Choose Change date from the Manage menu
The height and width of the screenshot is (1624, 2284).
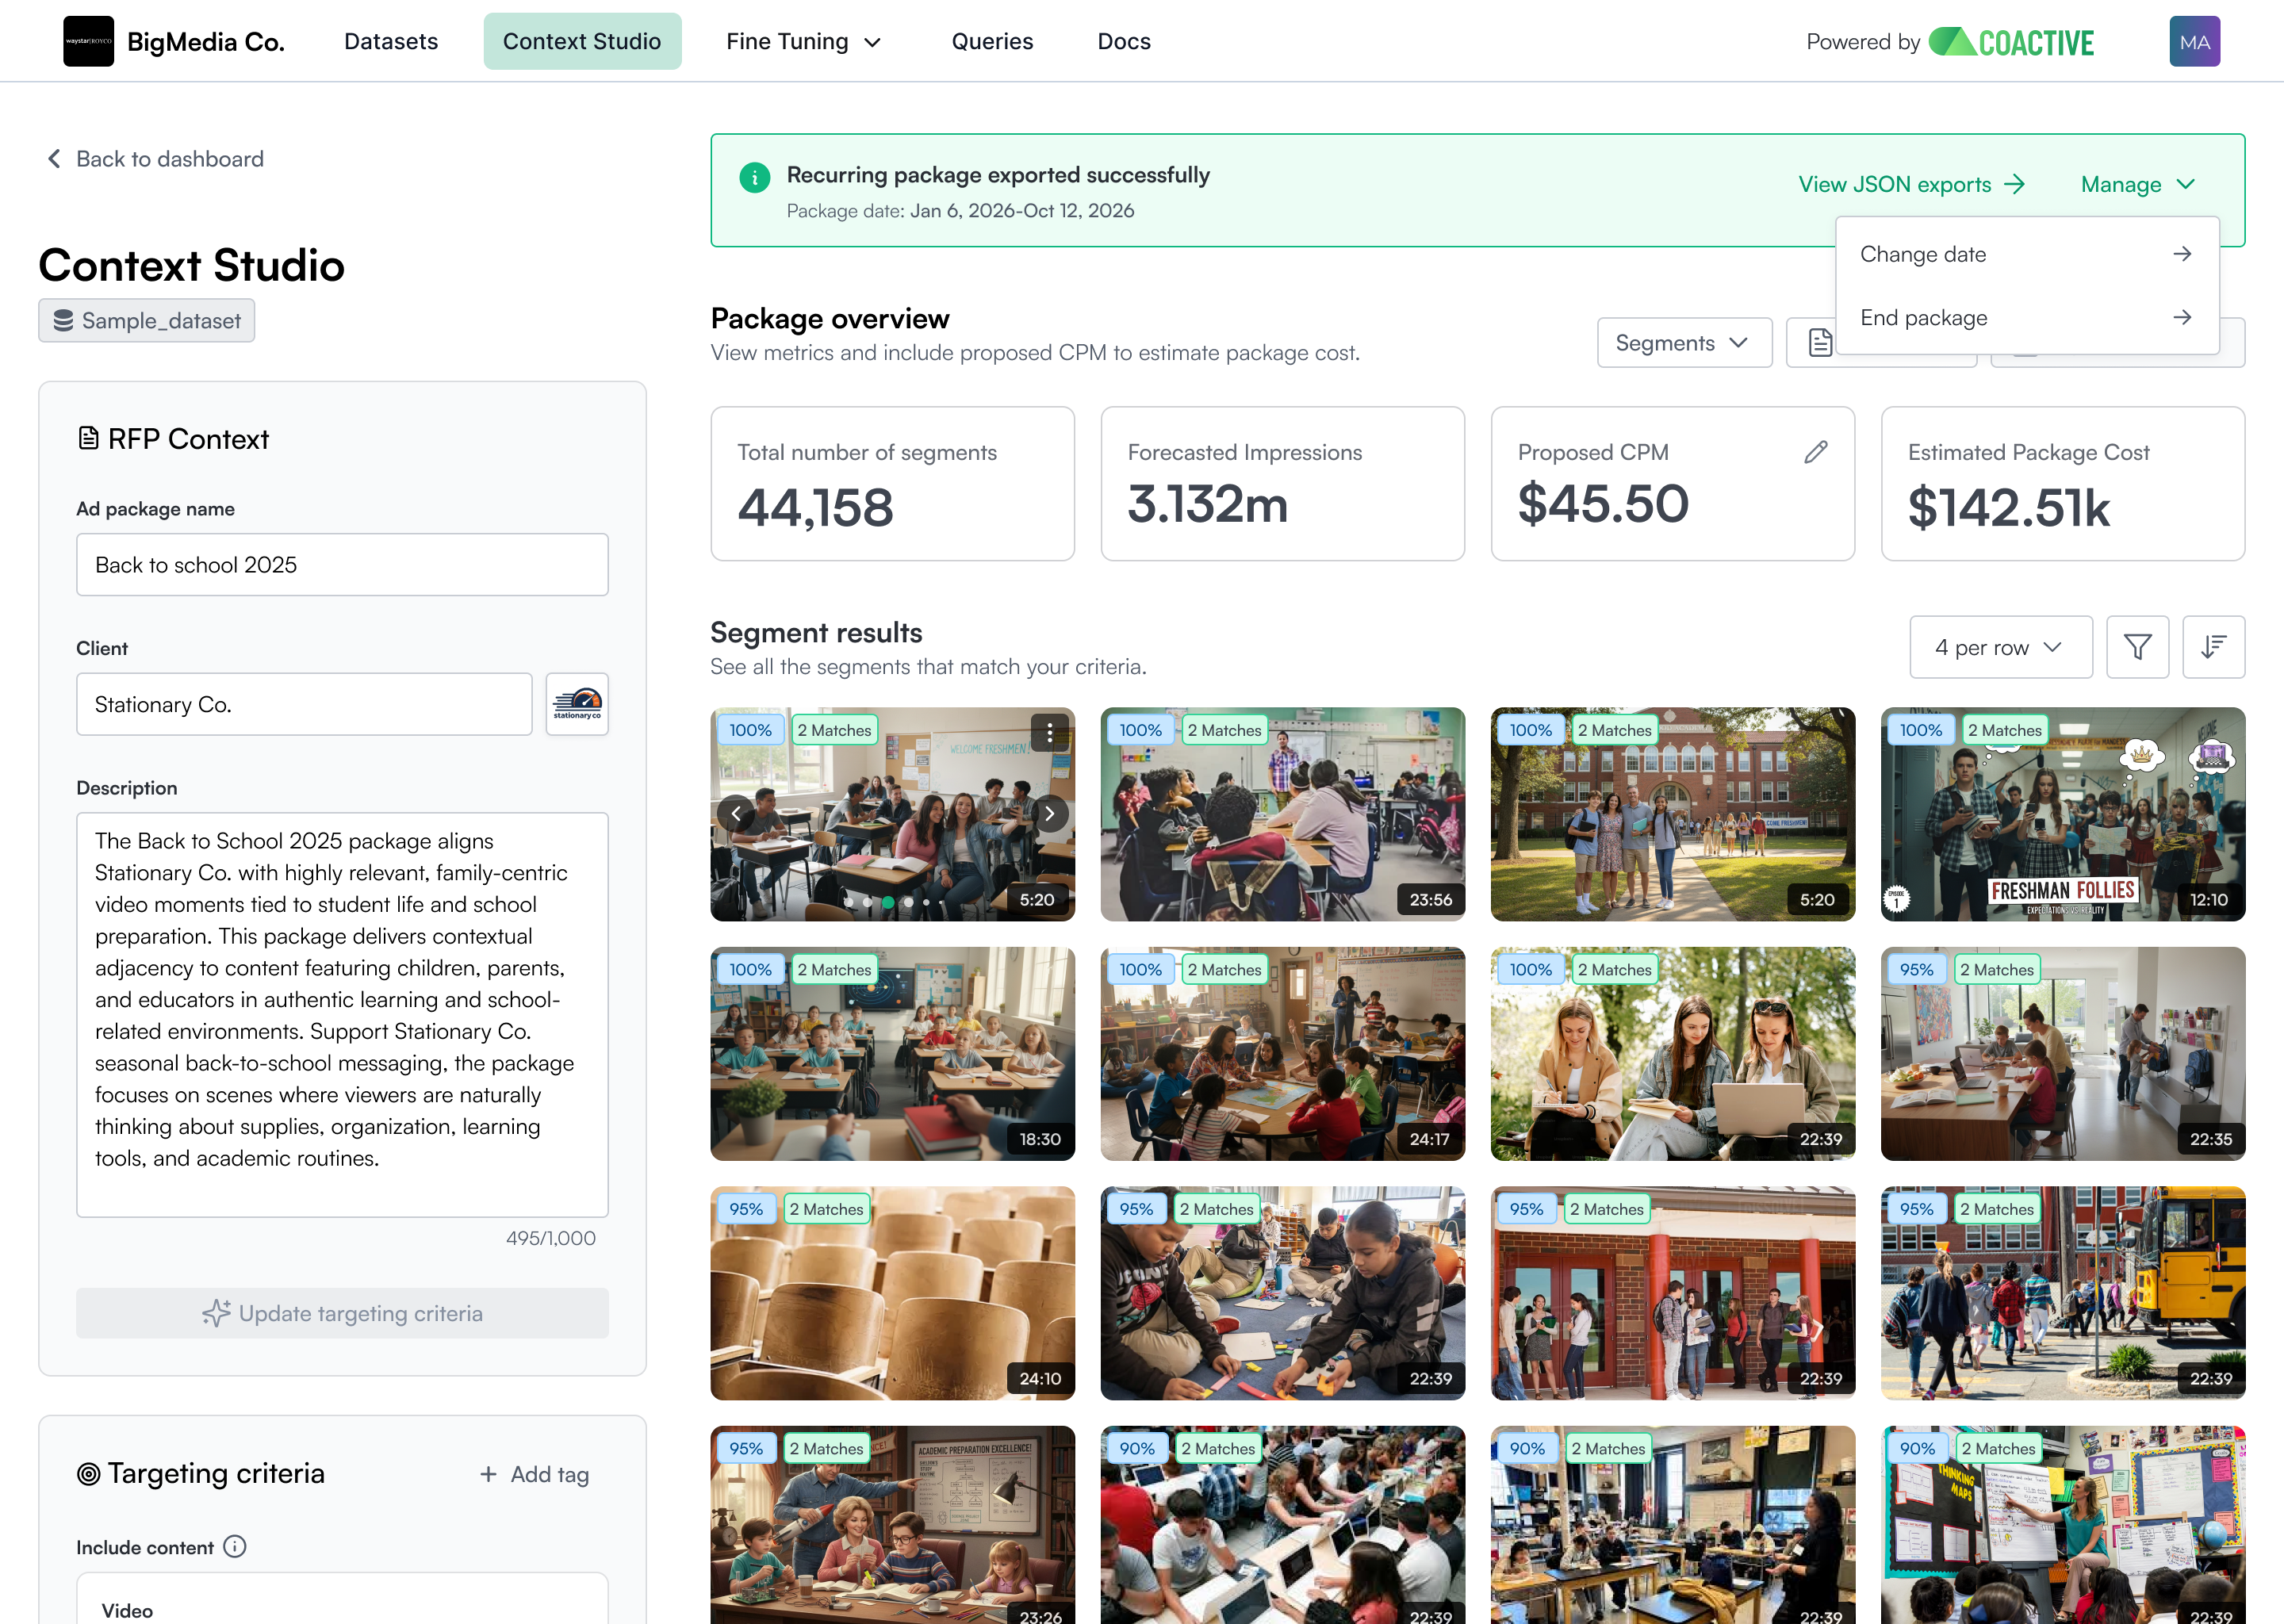[2026, 254]
